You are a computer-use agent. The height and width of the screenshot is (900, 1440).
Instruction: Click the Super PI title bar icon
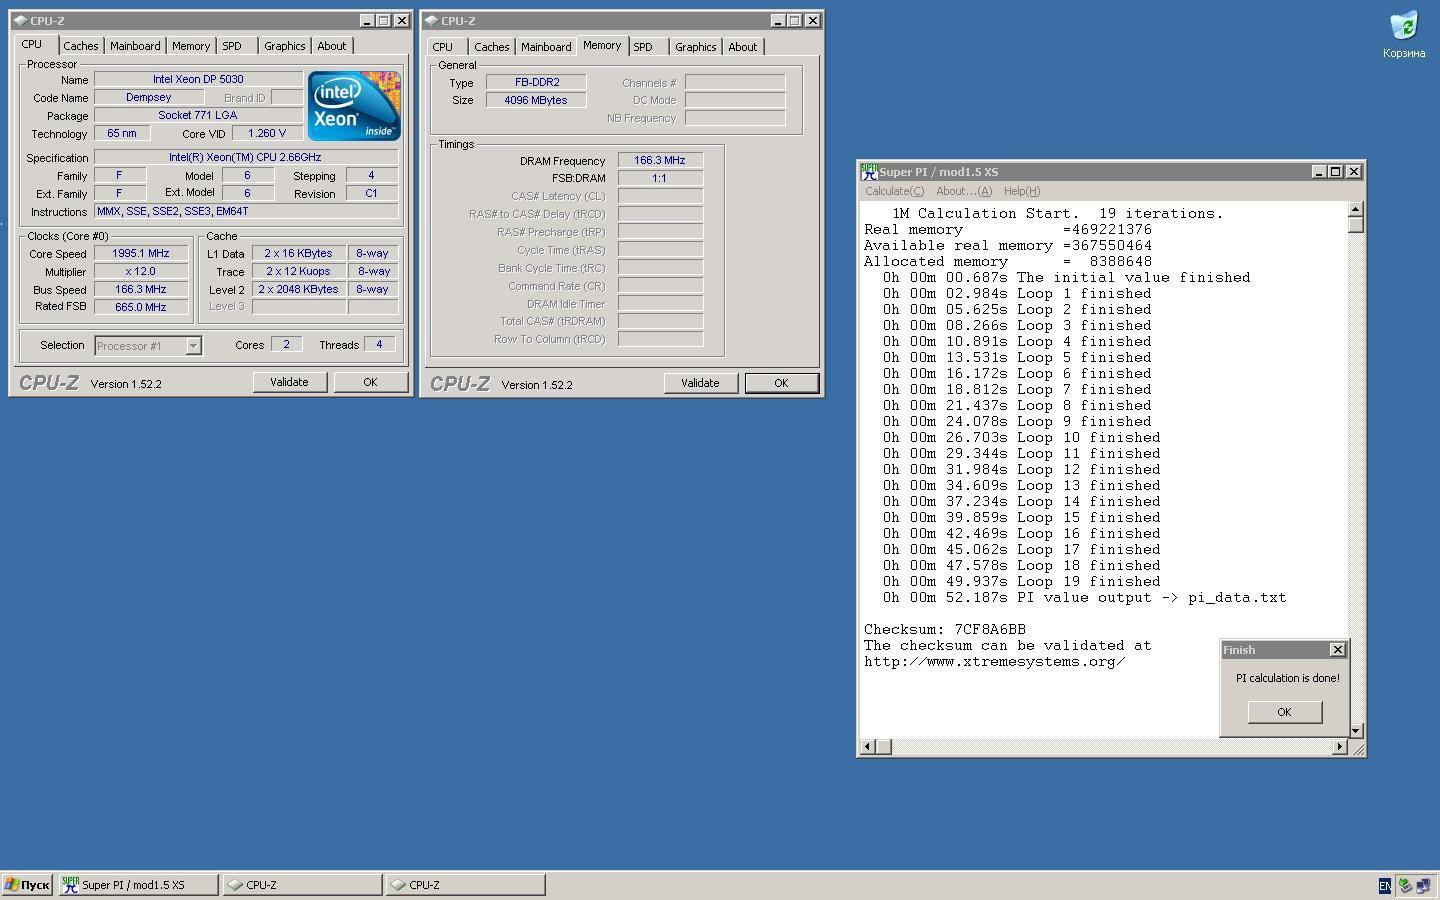(x=869, y=172)
